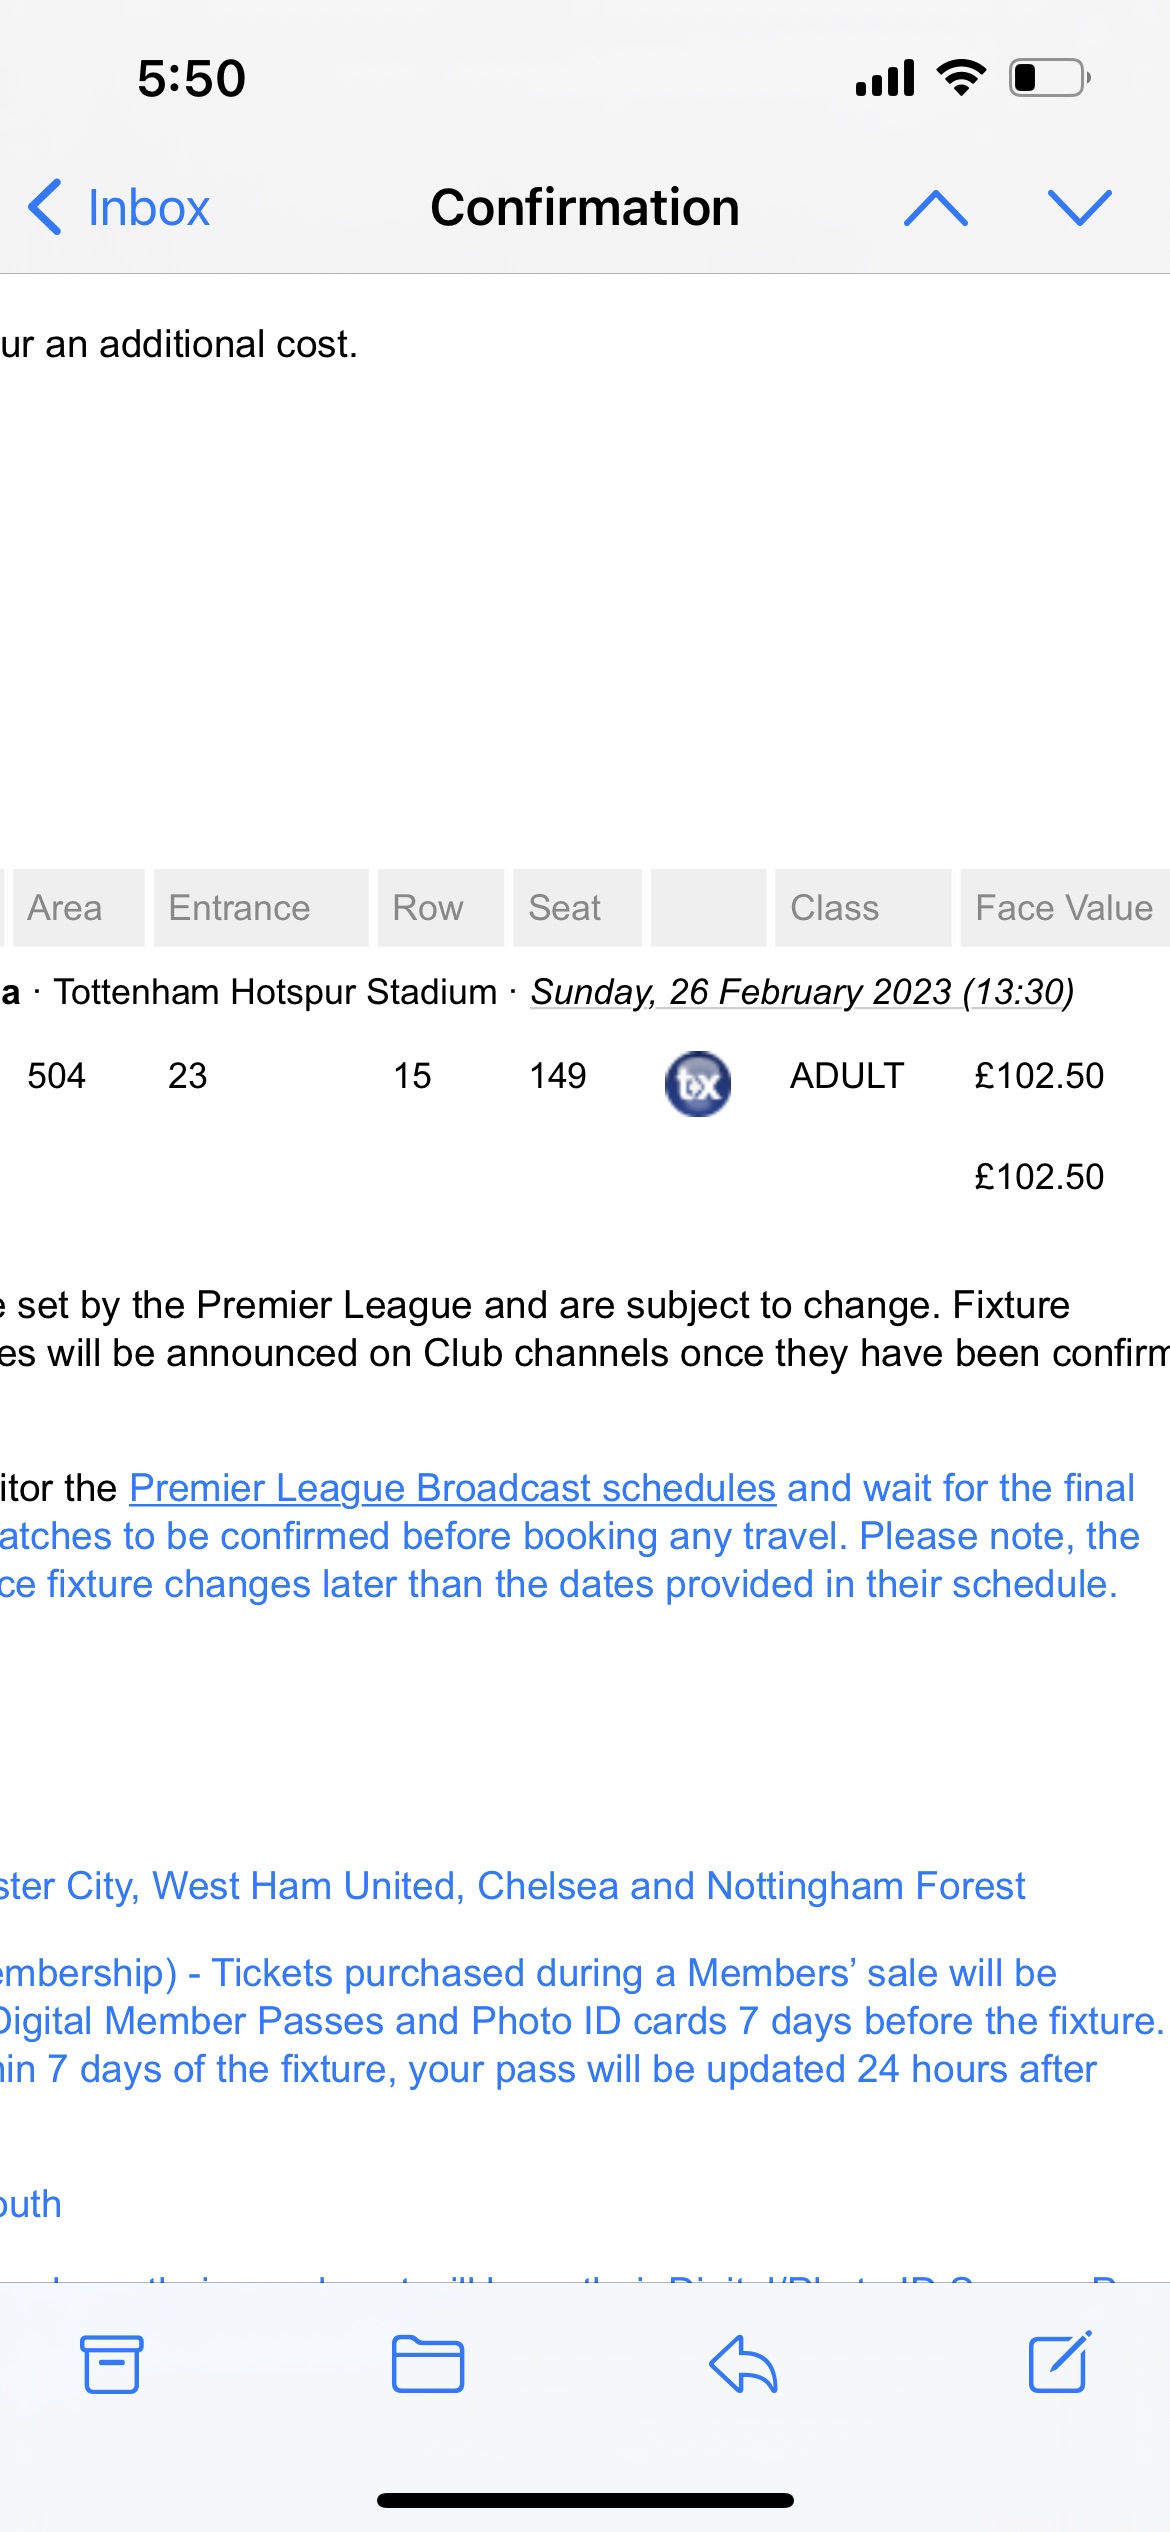The image size is (1170, 2532).
Task: Tap the Face Value column header
Action: 1064,908
